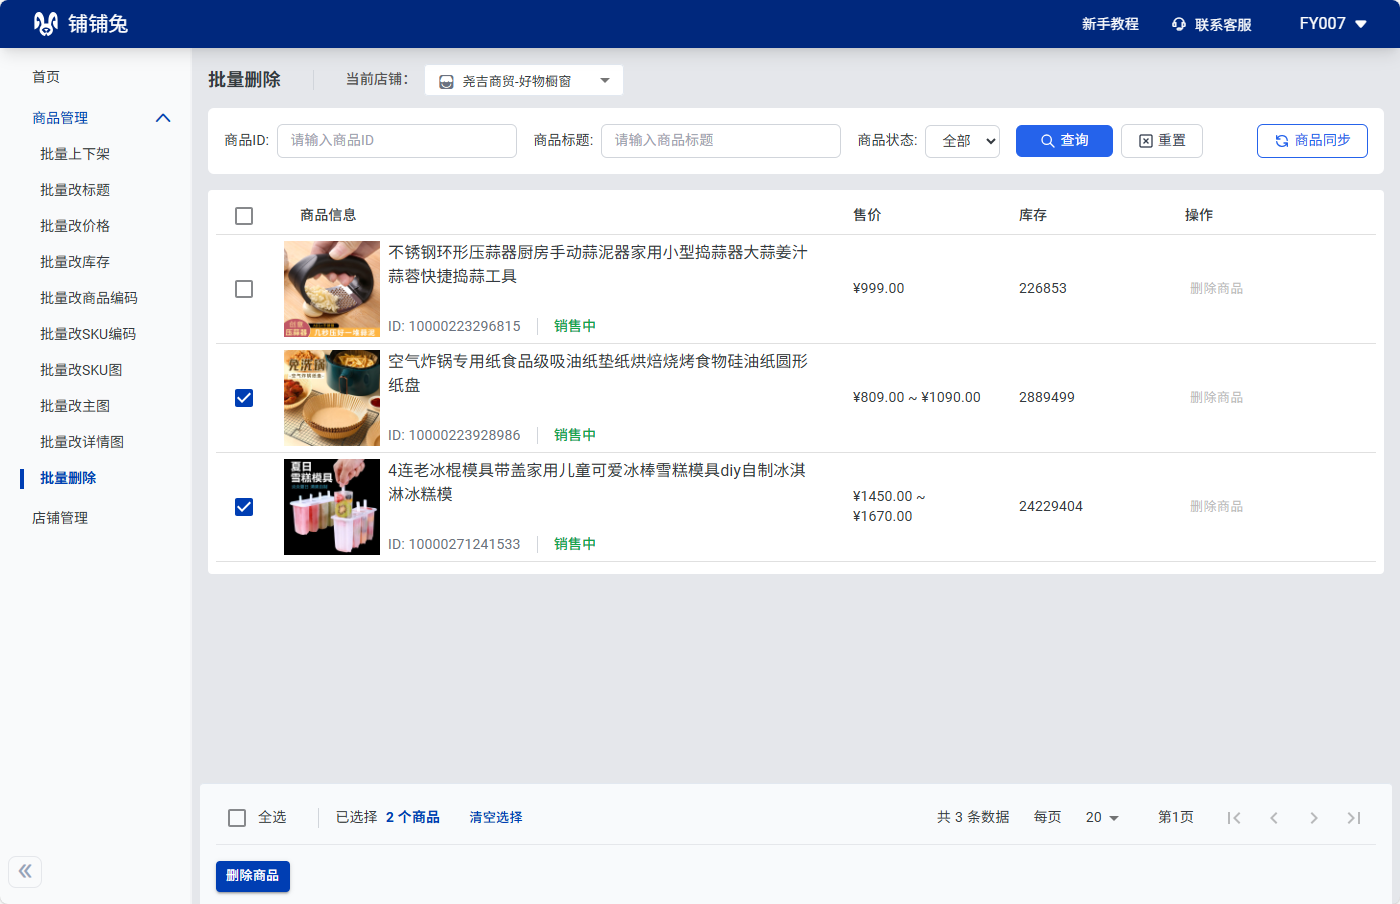
Task: Click the 联系客服 headset icon
Action: (x=1179, y=24)
